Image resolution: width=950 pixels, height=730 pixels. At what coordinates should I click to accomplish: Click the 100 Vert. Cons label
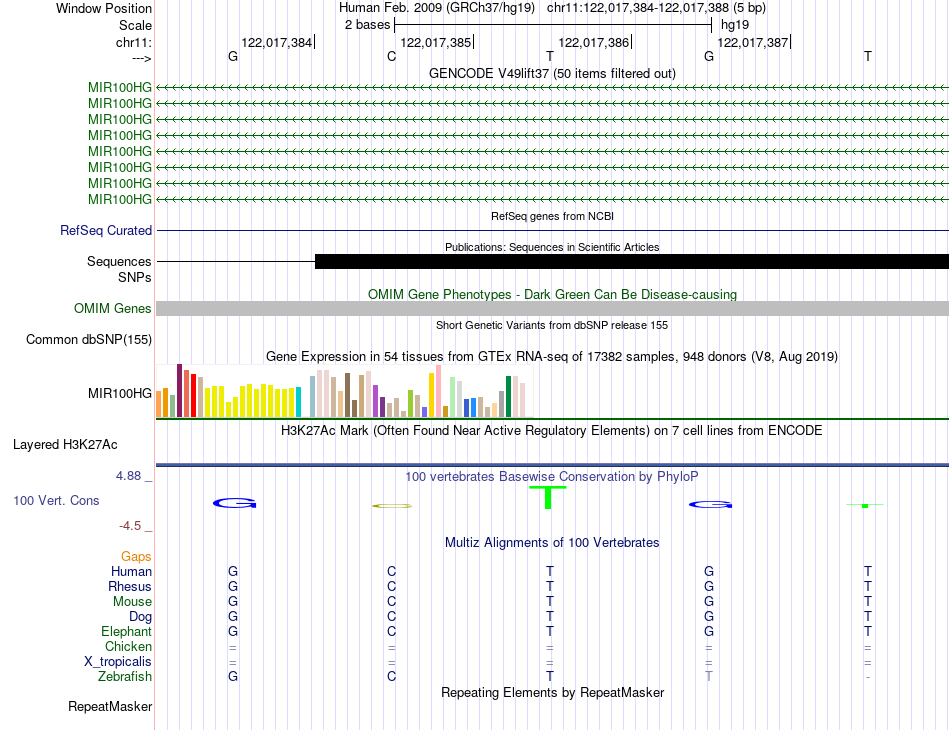coord(56,500)
